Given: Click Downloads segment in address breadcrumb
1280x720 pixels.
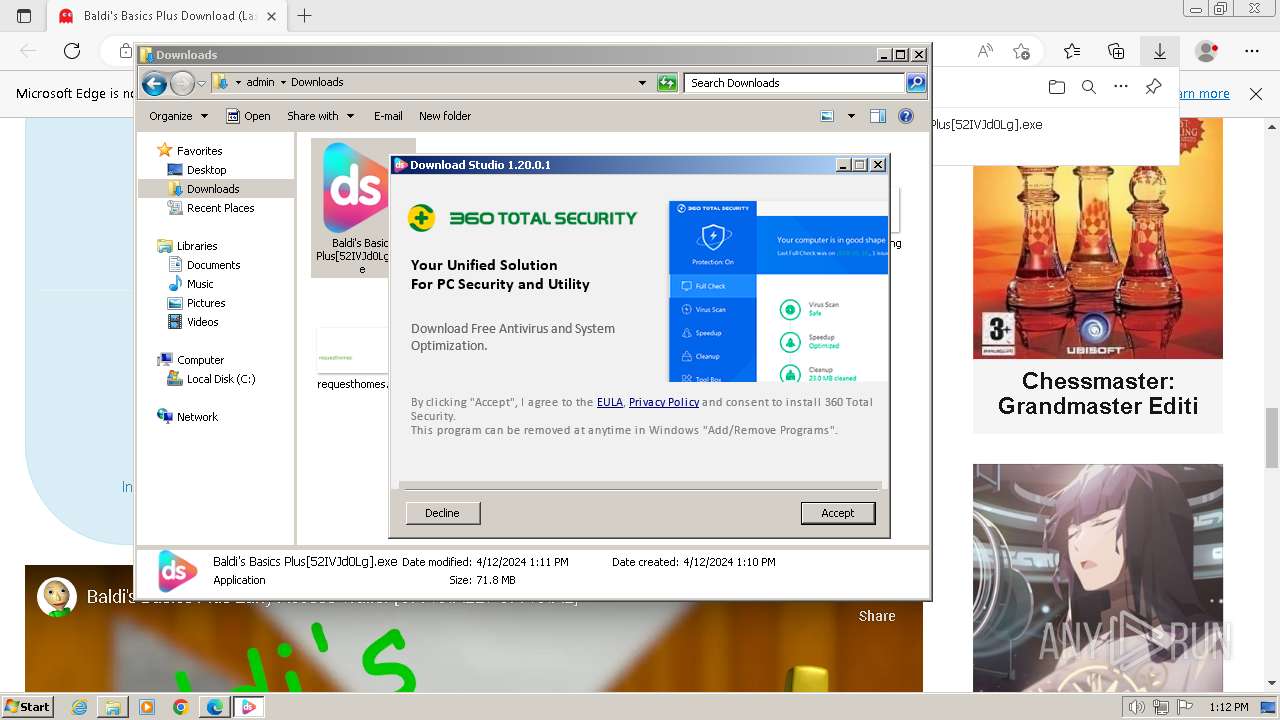Looking at the screenshot, I should coord(317,83).
